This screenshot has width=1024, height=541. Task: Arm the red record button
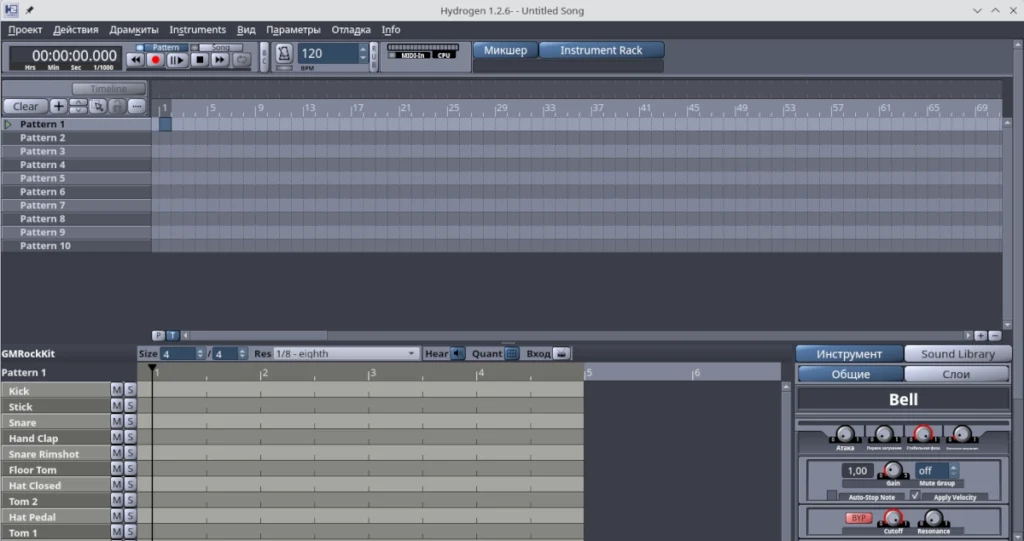pos(155,60)
